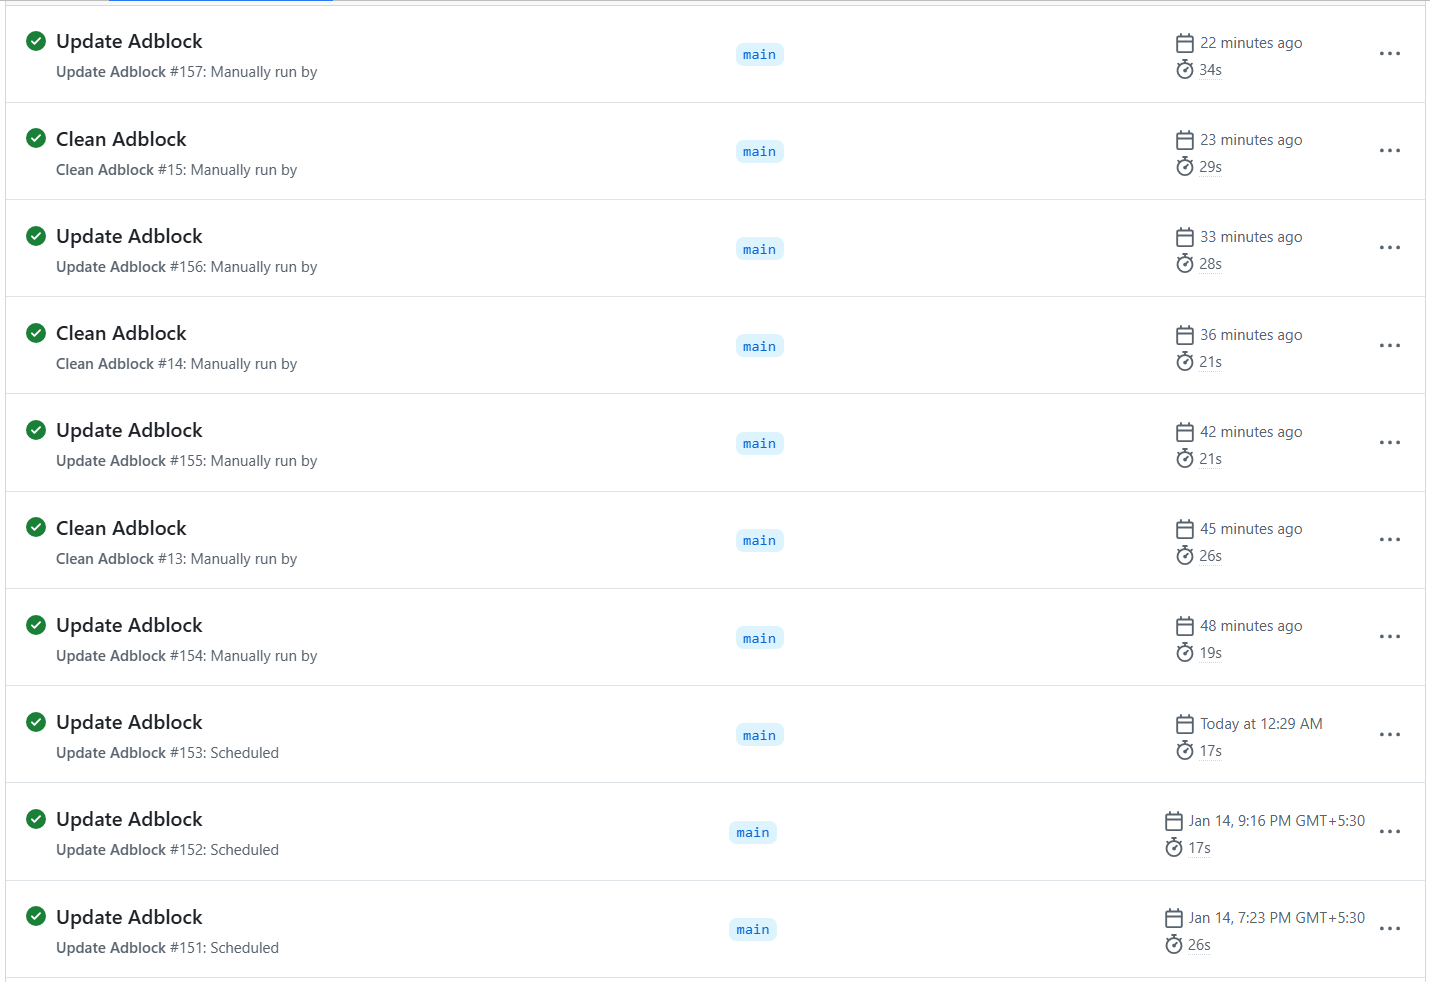Viewport: 1430px width, 982px height.
Task: Click the green status icon for Clean Adblock #15
Action: [x=36, y=138]
